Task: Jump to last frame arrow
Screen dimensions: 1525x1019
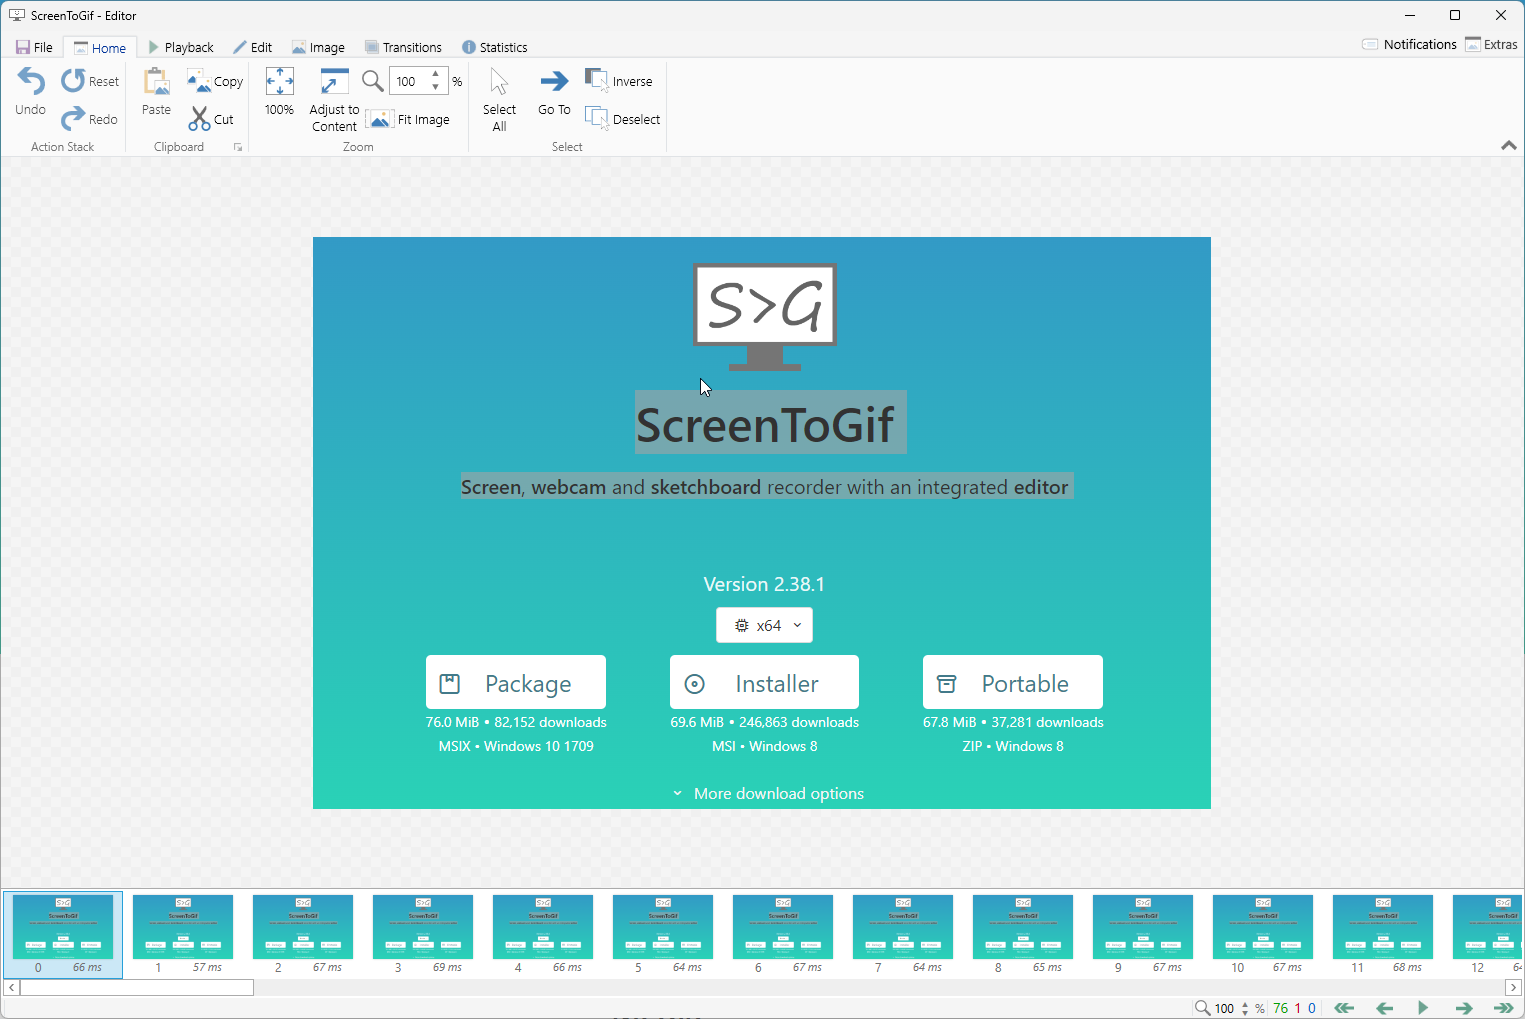Action: (x=1503, y=1008)
